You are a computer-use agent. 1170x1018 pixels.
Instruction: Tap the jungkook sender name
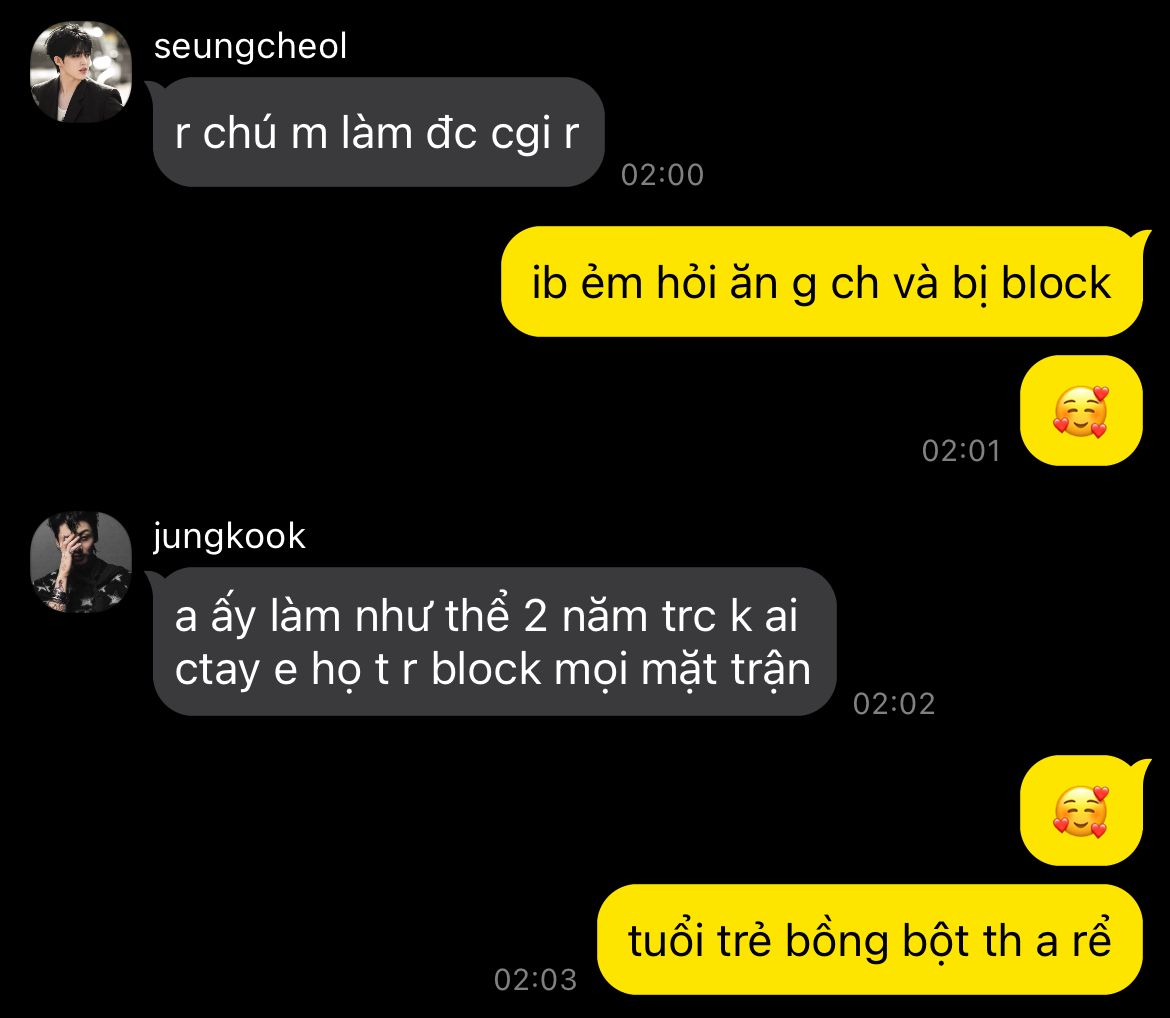click(229, 537)
